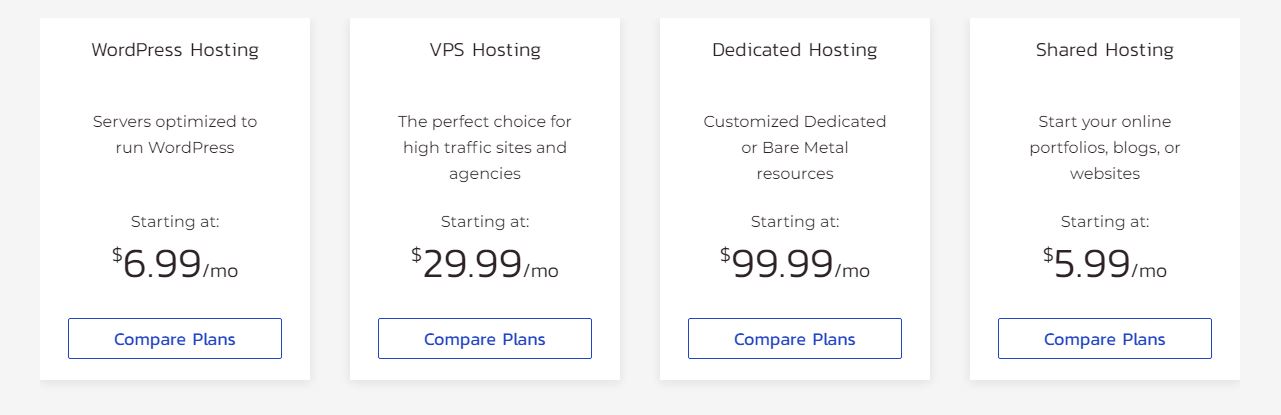The height and width of the screenshot is (415, 1281).
Task: Click Compare Plans under WordPress Hosting
Action: 175,339
